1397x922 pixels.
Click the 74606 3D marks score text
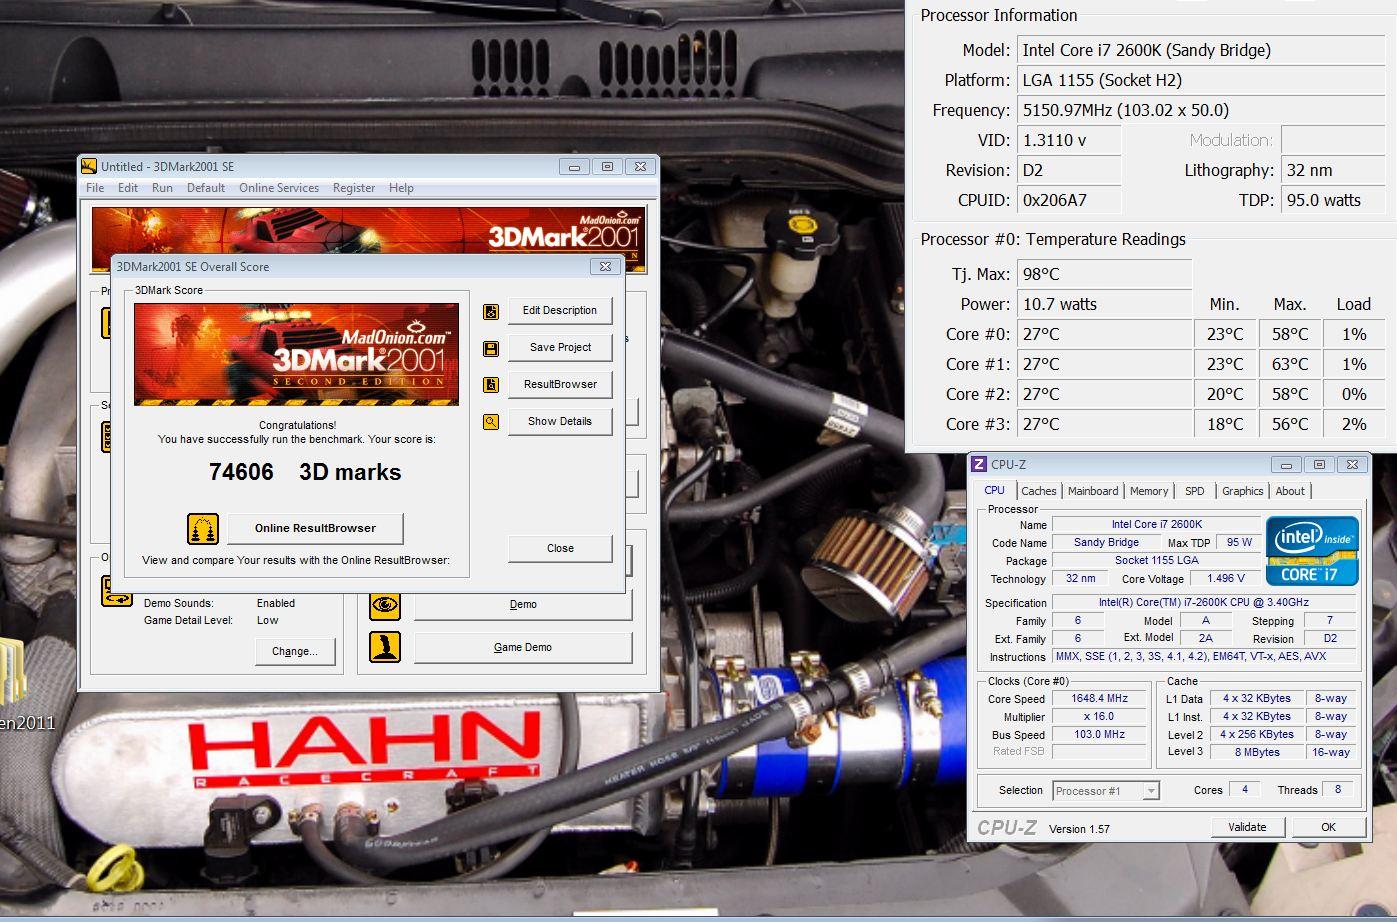(305, 473)
